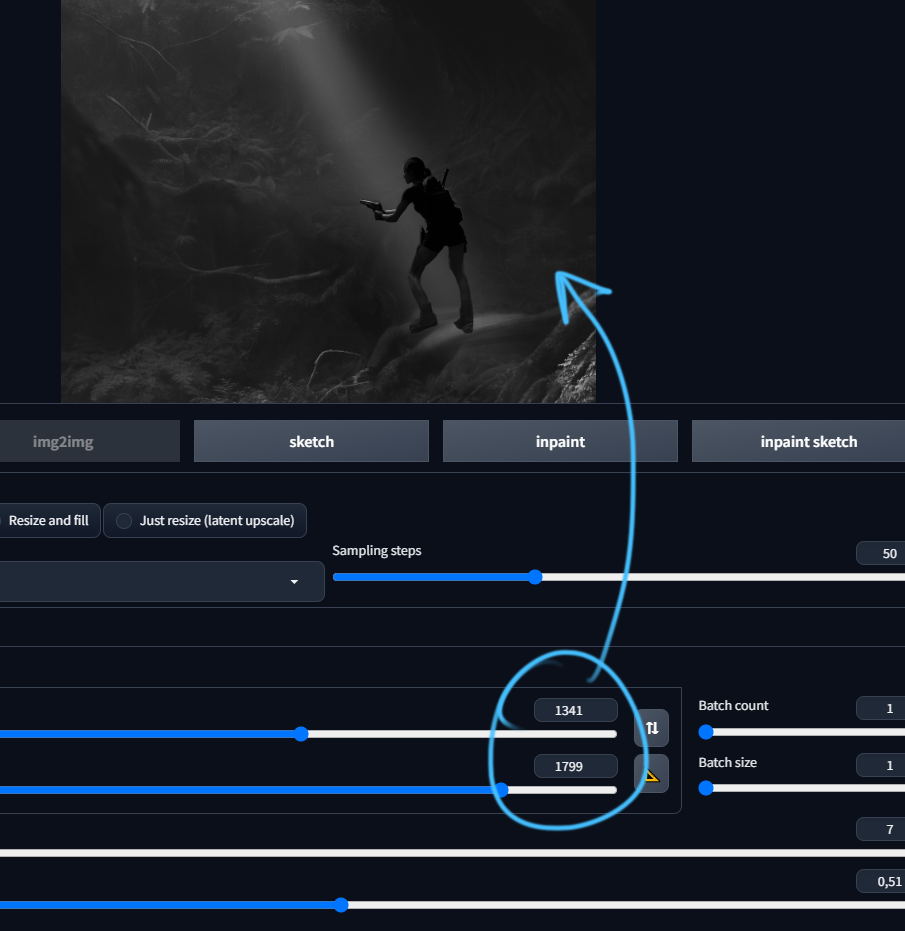Click the slider handle beside the 1341 value
Screen dimensions: 905x931
point(301,734)
